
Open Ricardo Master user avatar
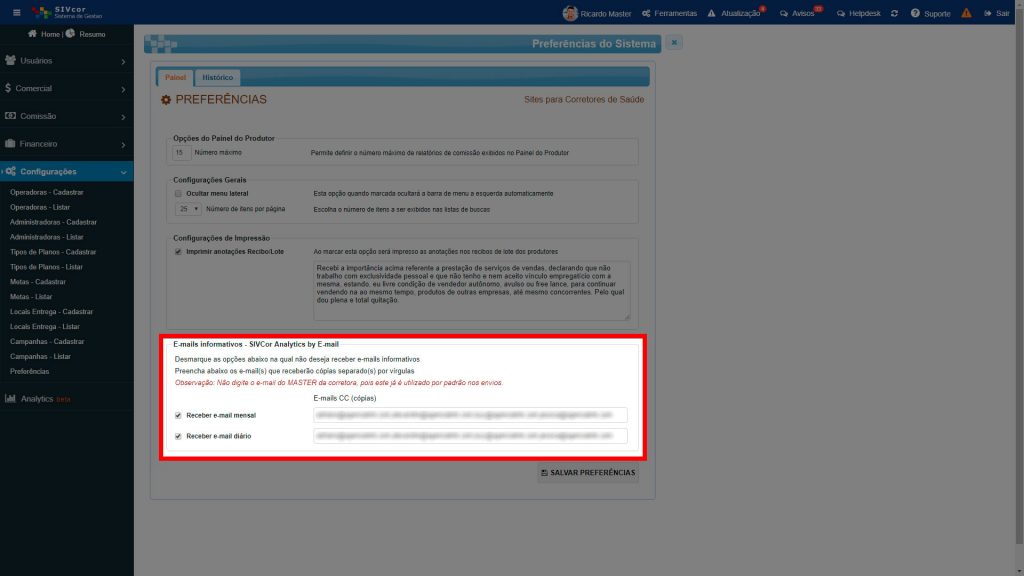[x=570, y=13]
